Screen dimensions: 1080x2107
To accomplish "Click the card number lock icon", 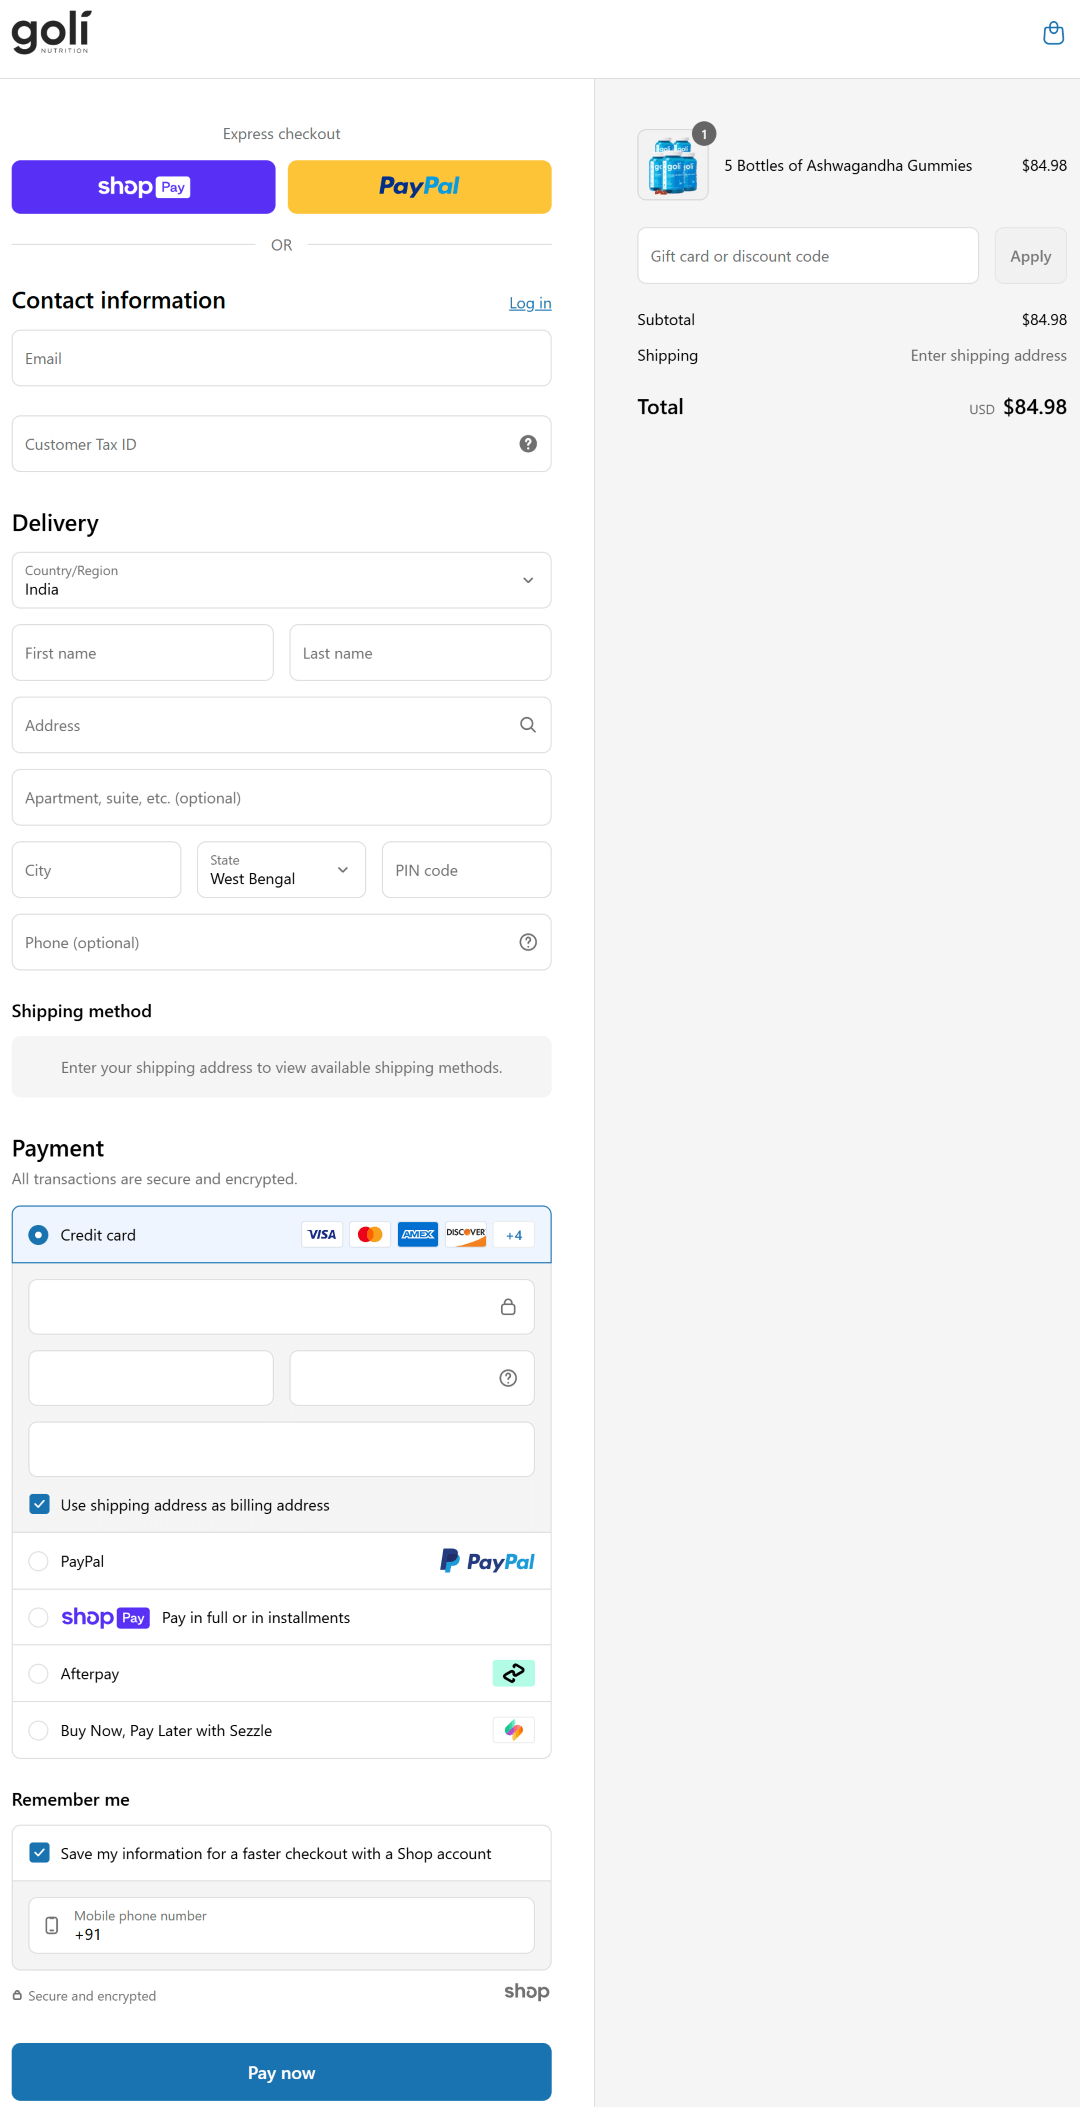I will coord(508,1307).
